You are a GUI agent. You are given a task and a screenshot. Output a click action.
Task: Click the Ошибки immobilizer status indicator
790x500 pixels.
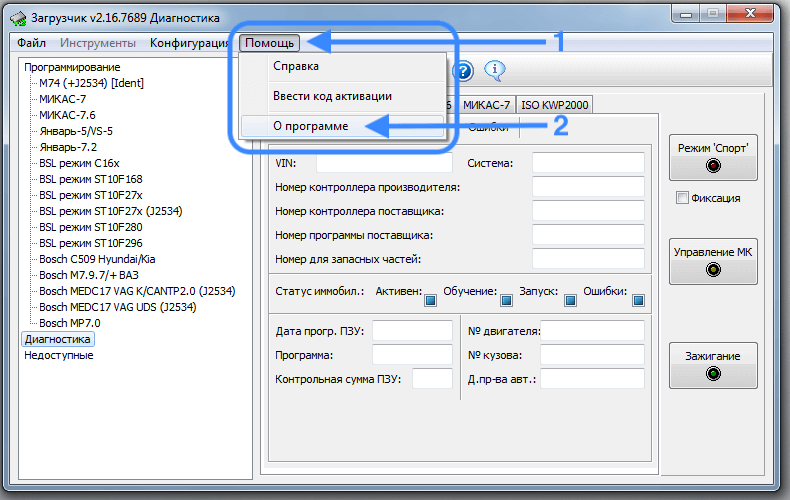638,301
